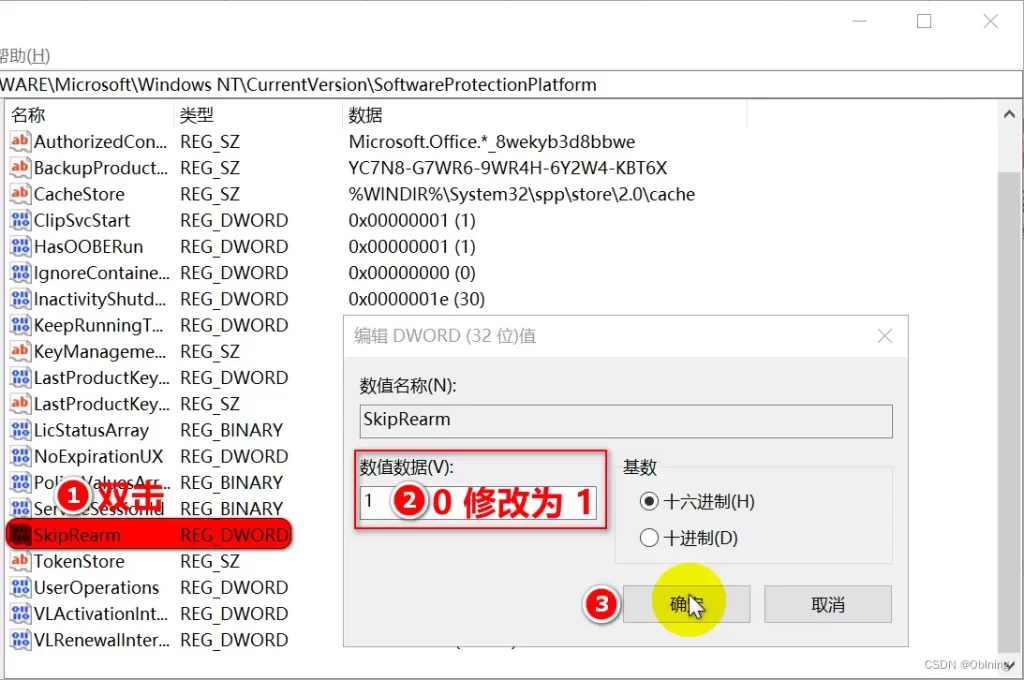This screenshot has height=680, width=1024.
Task: Click the DWORD icon beside VLRenewalInterval
Action: click(x=19, y=640)
